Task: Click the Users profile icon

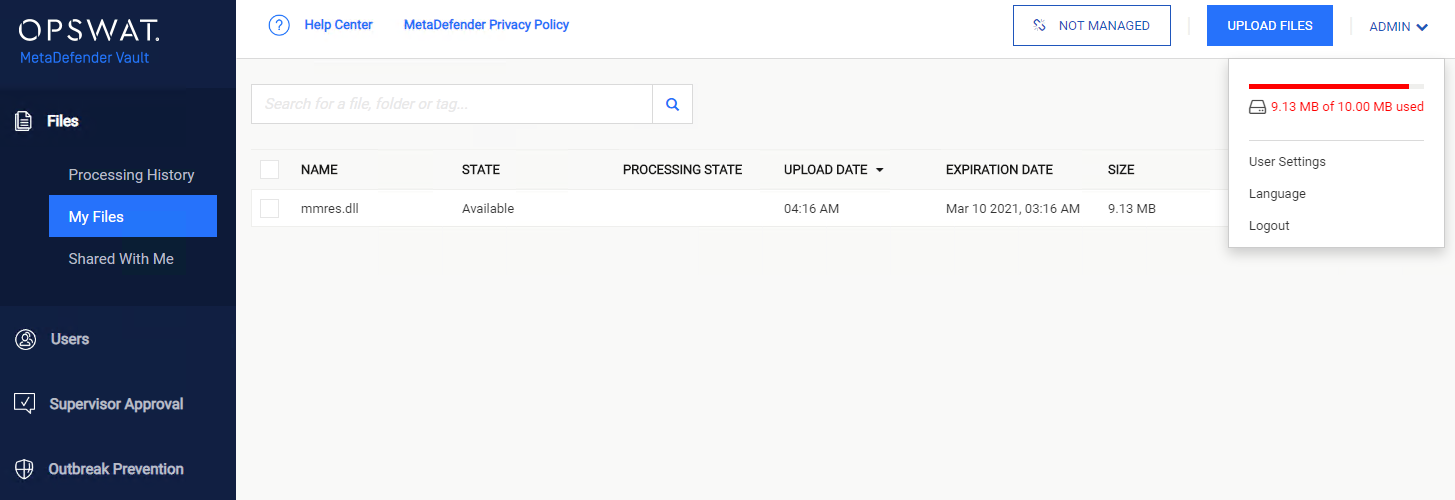Action: [26, 339]
